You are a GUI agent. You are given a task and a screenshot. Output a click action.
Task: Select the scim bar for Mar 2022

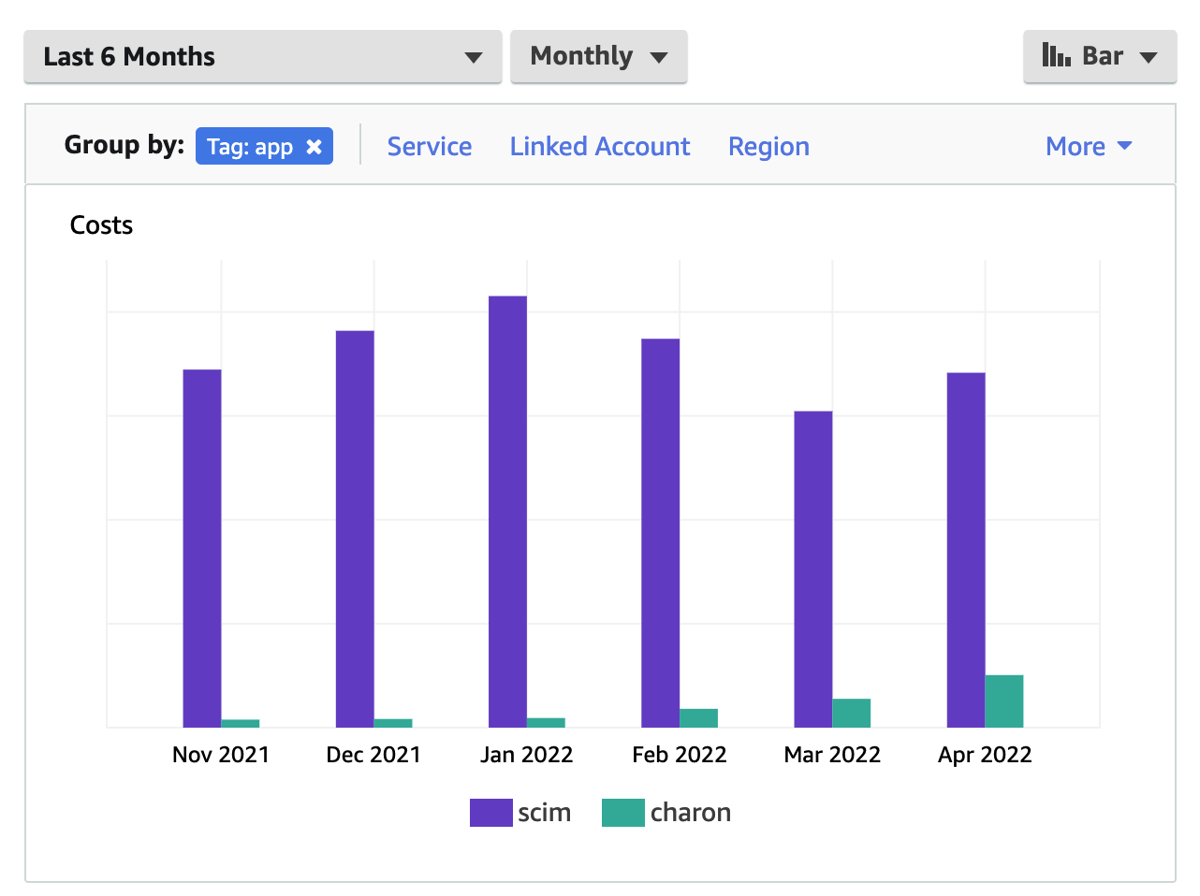point(813,569)
